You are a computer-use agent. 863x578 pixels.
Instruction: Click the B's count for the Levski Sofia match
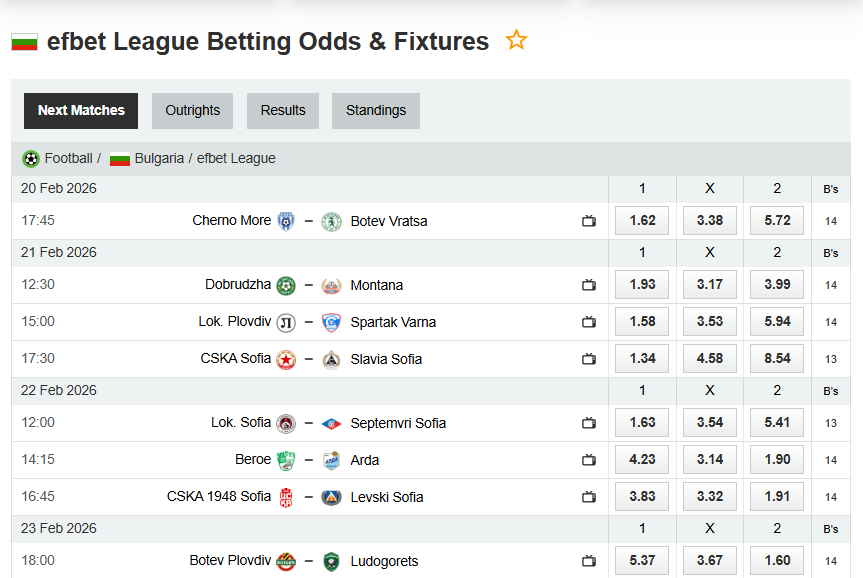click(x=830, y=497)
